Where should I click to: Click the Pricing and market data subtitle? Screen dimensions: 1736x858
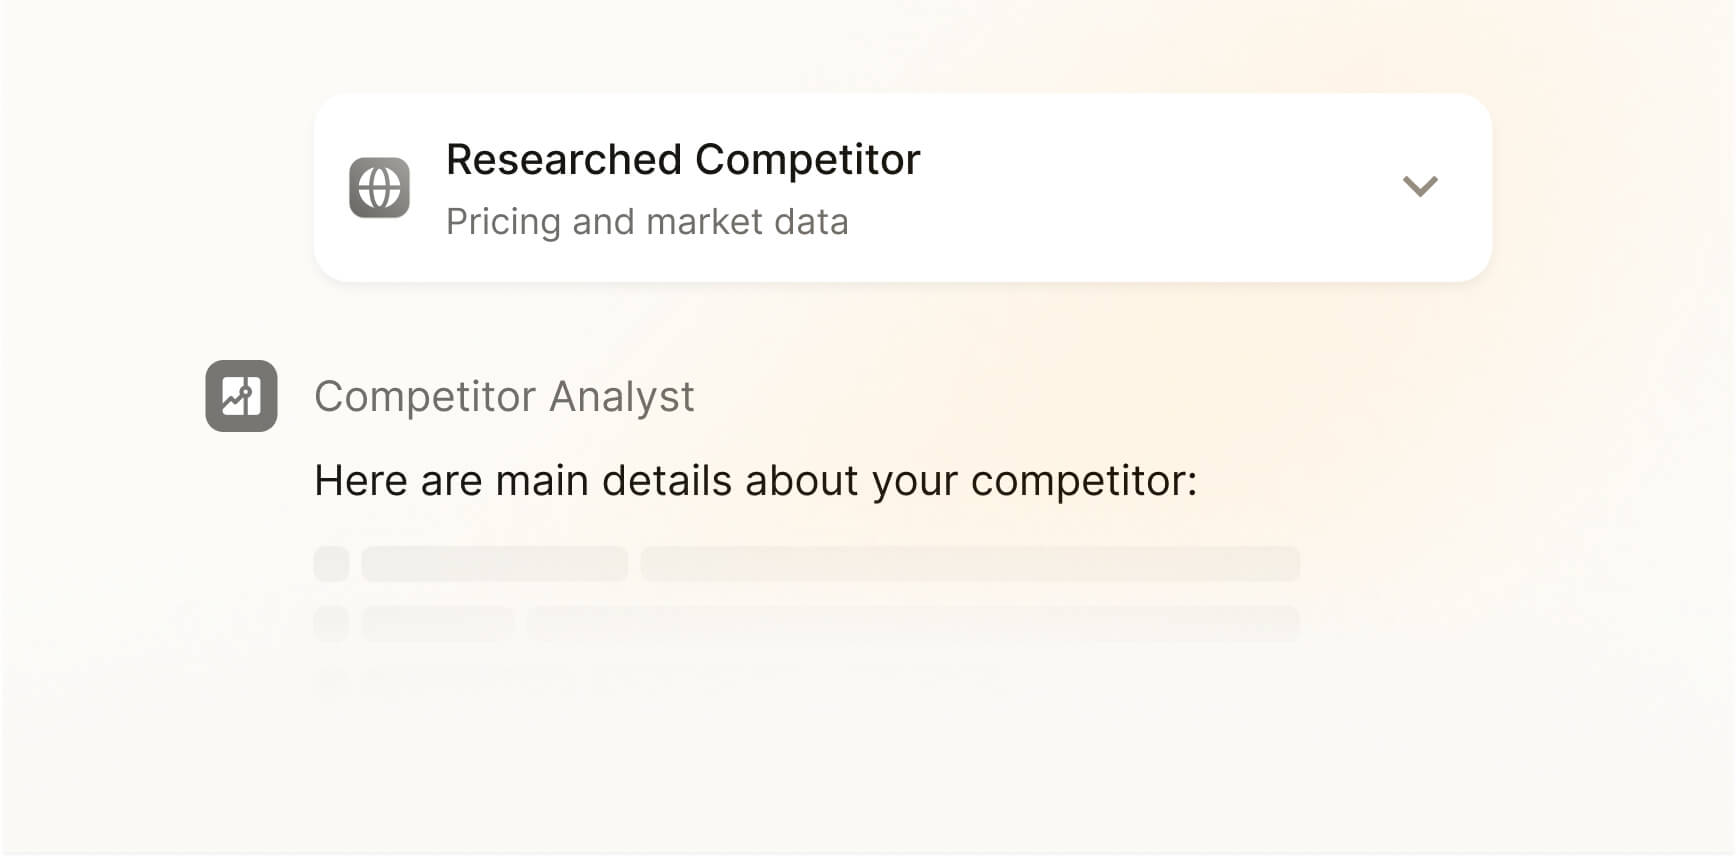coord(647,222)
